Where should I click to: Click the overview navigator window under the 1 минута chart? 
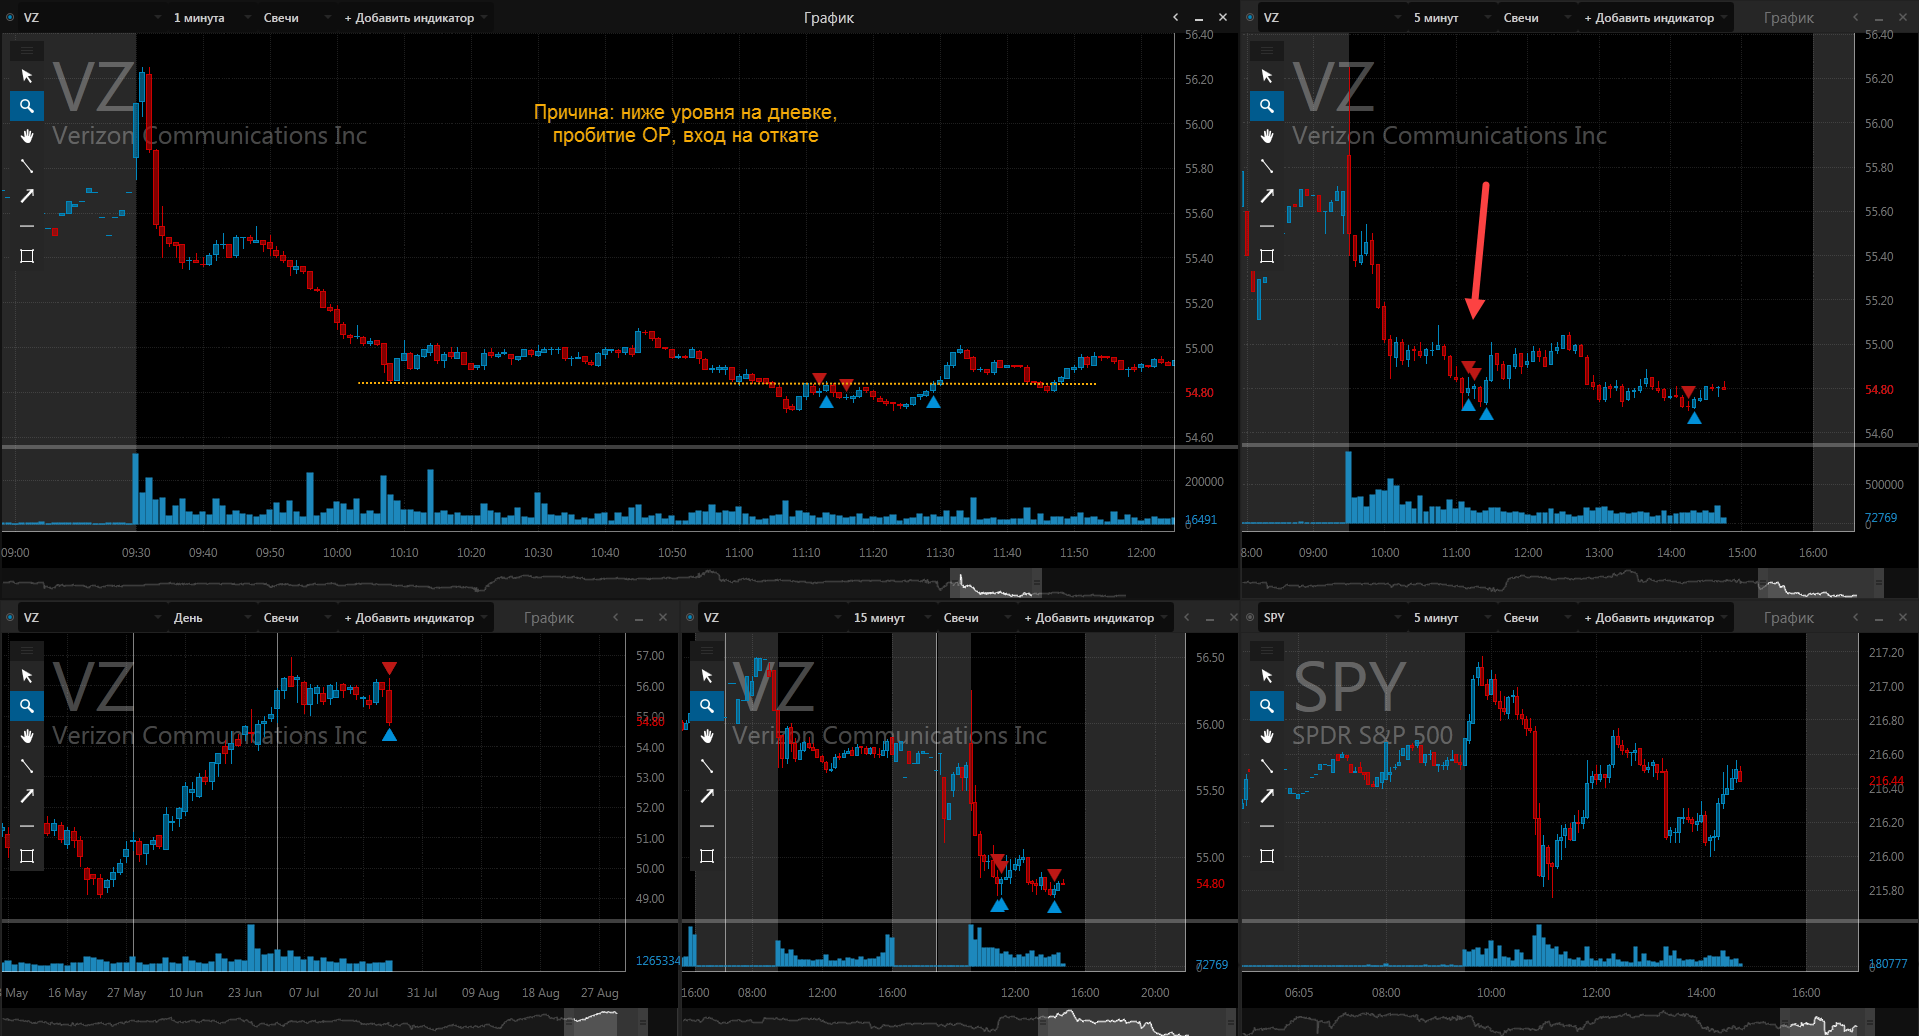(995, 583)
